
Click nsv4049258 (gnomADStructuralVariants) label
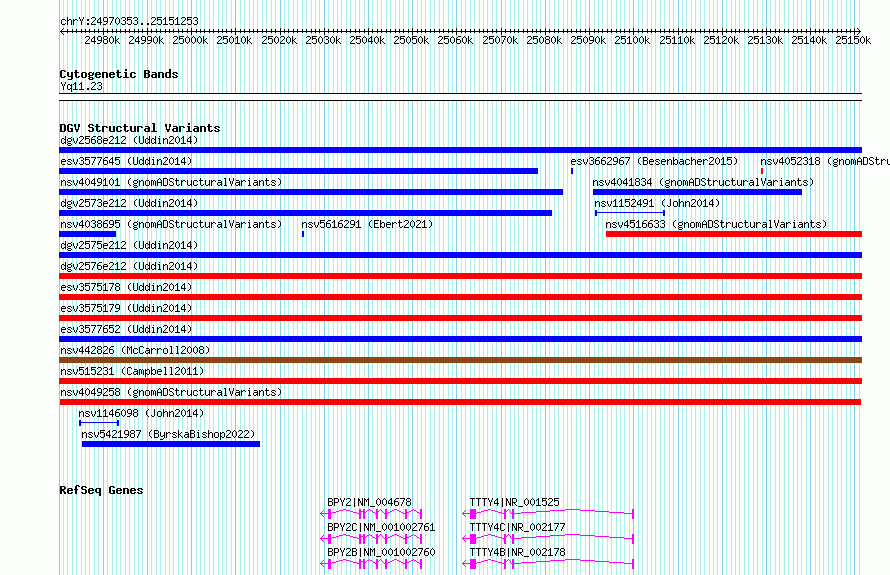[171, 392]
